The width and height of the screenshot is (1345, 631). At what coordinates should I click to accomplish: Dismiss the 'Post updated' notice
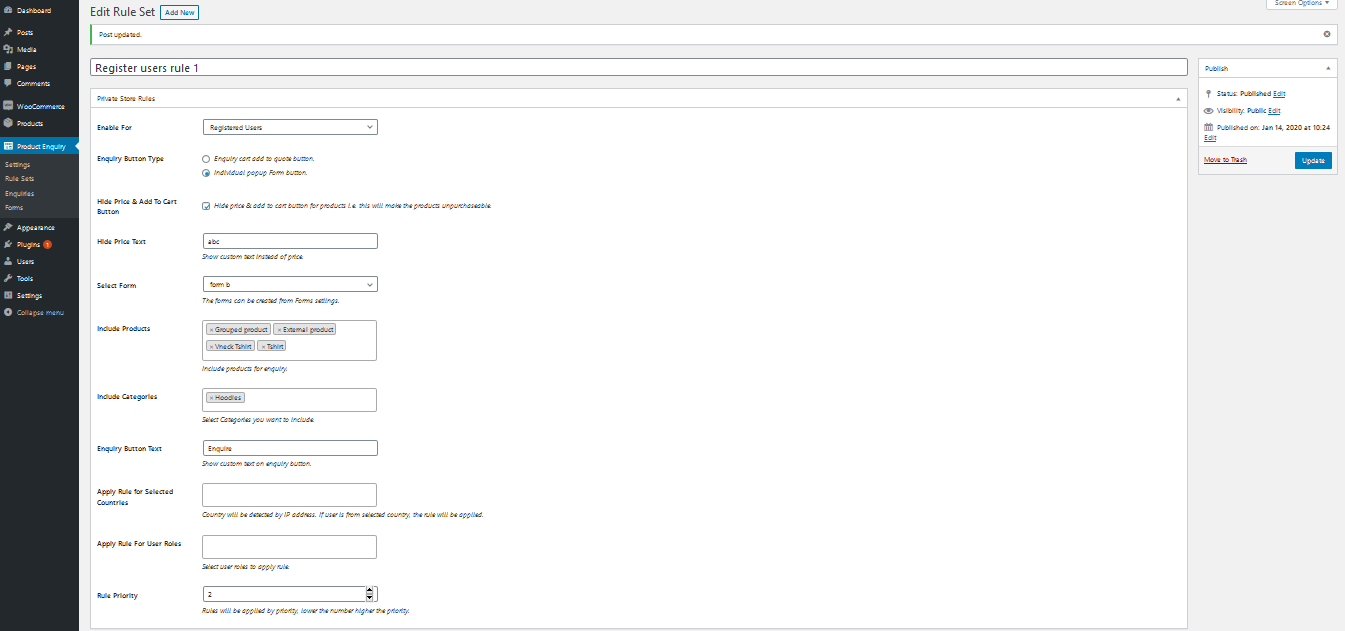[x=1327, y=34]
